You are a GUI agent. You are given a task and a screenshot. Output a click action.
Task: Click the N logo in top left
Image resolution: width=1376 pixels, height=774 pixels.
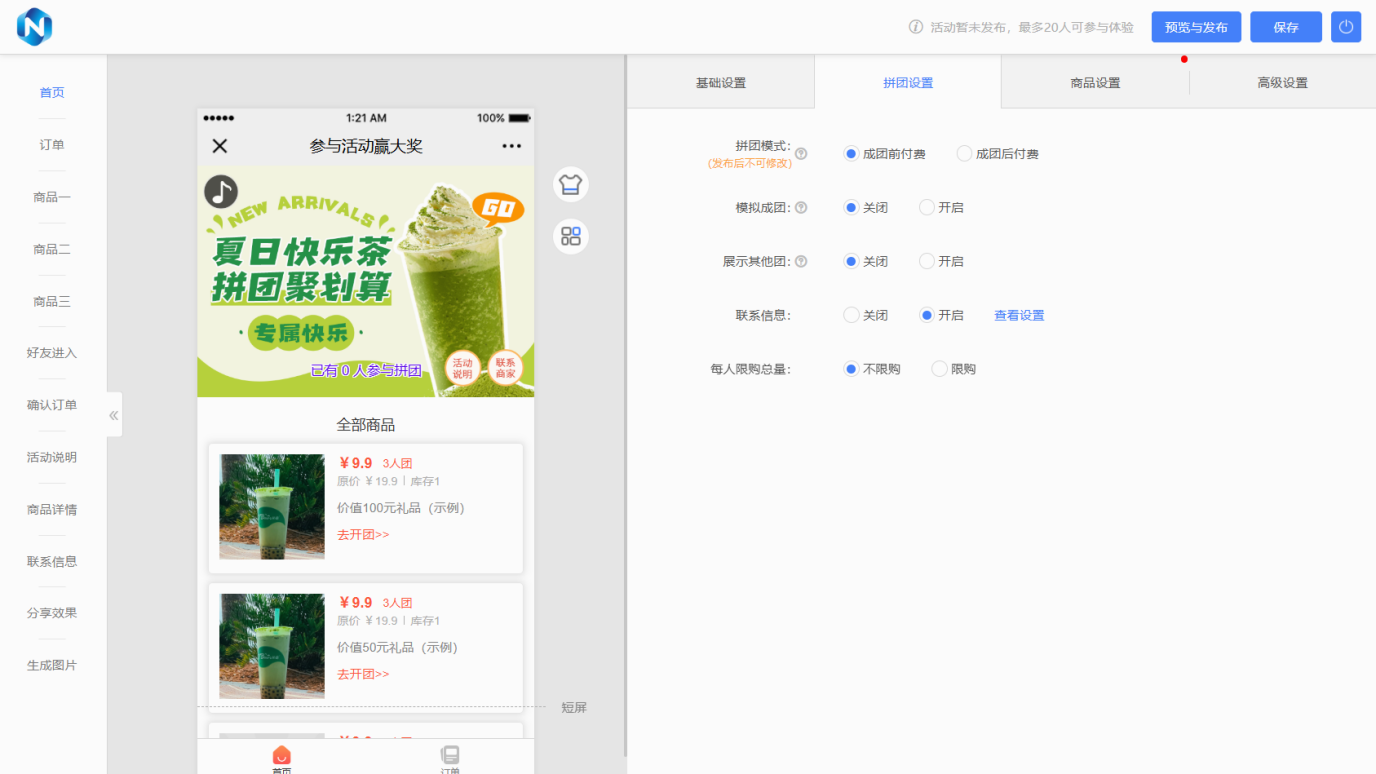34,27
